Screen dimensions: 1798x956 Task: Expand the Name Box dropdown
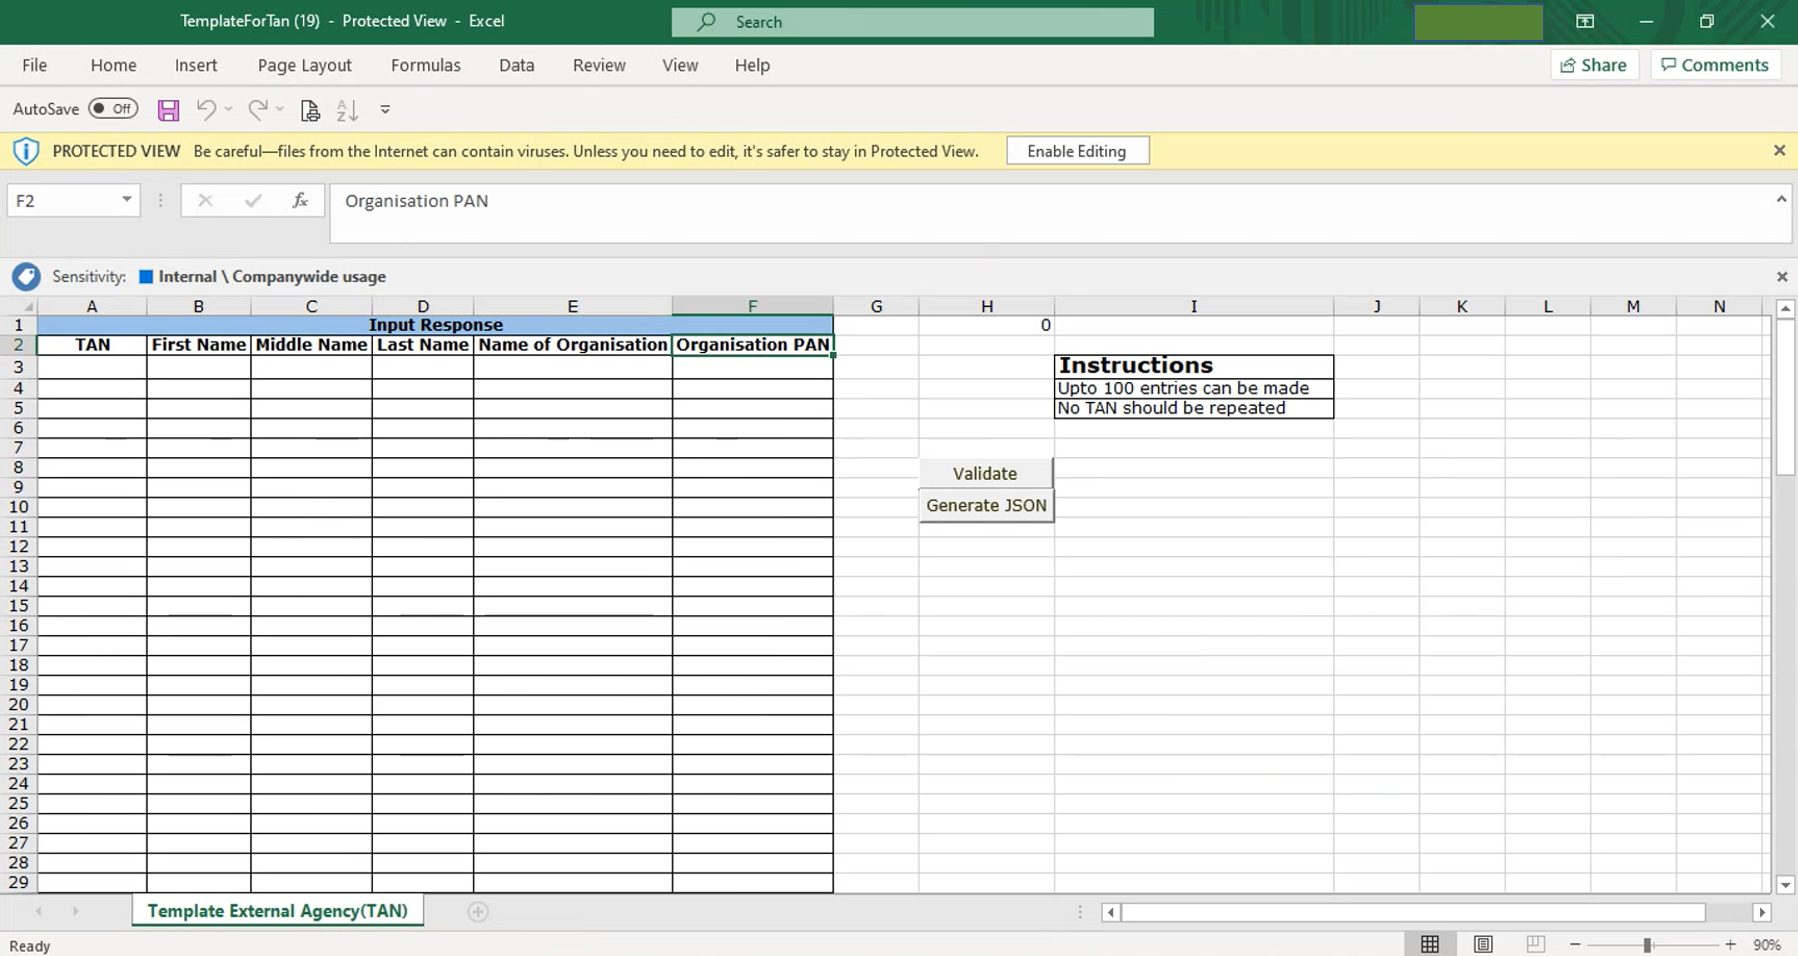coord(127,200)
